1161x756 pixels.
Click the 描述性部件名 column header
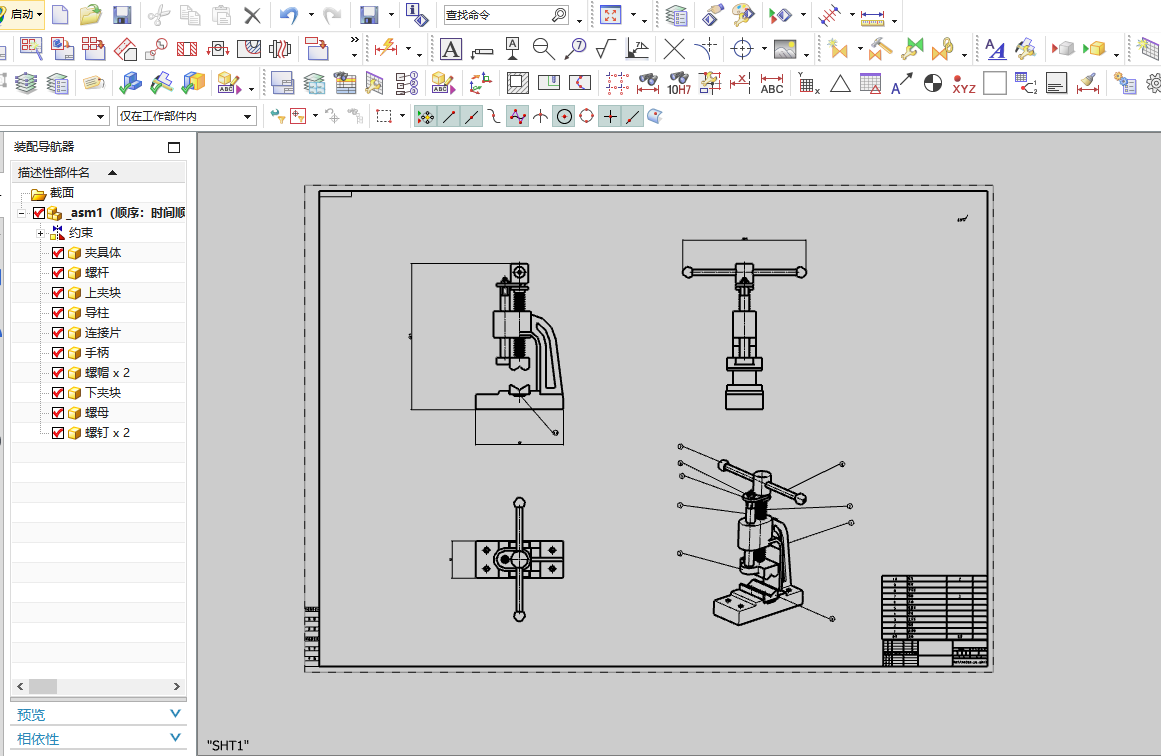pyautogui.click(x=98, y=172)
